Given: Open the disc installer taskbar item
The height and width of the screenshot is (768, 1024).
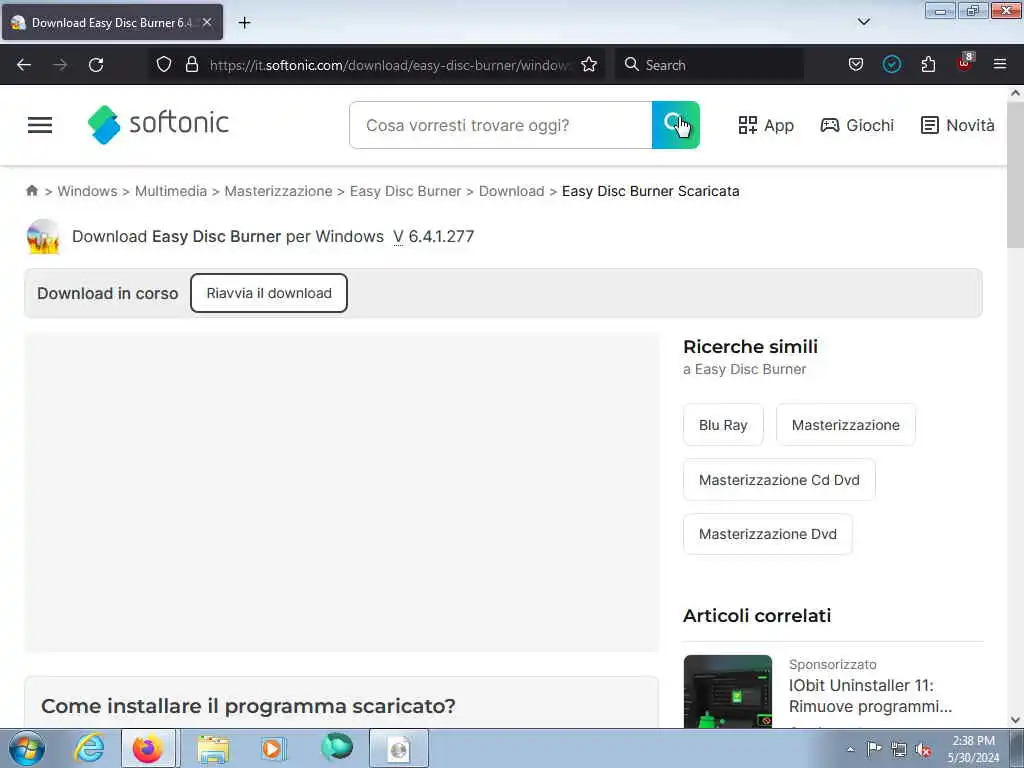Looking at the screenshot, I should point(399,748).
